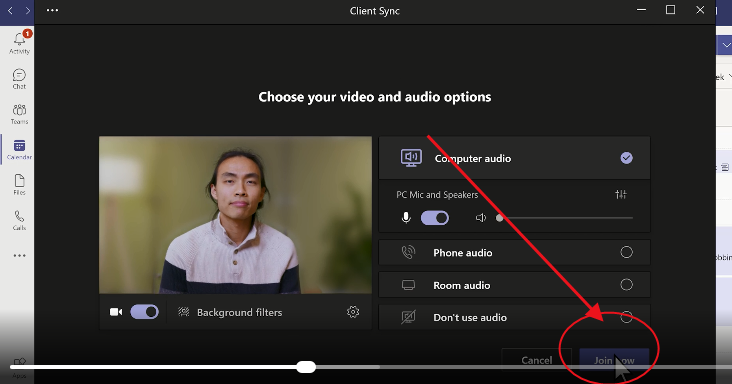The height and width of the screenshot is (384, 732).
Task: Click the Background filters icon
Action: pos(183,312)
